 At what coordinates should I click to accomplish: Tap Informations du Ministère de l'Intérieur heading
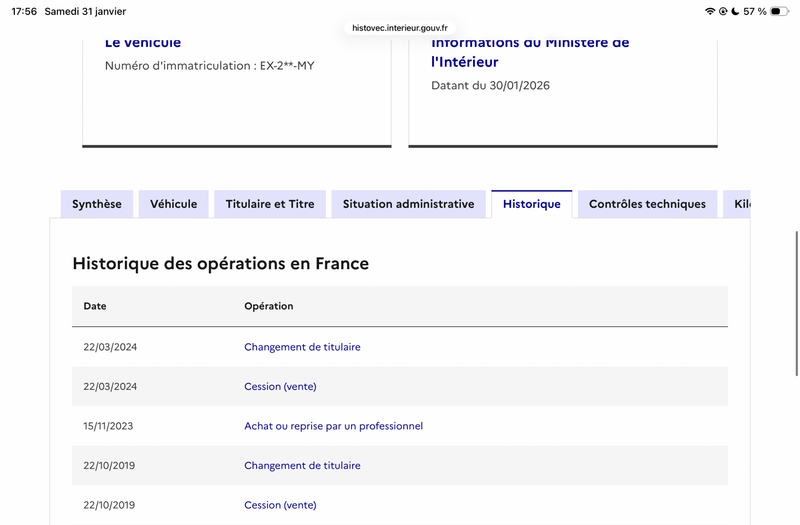point(530,52)
